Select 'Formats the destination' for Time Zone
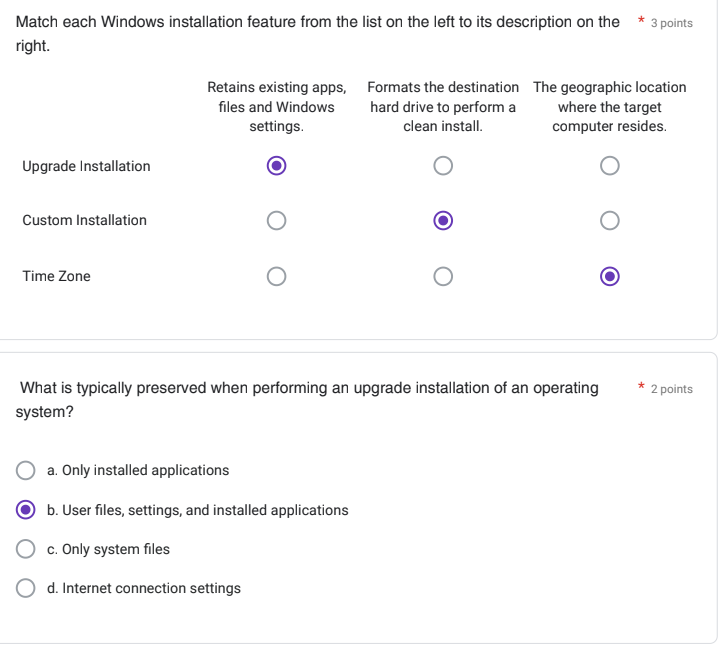724x648 pixels. (443, 276)
